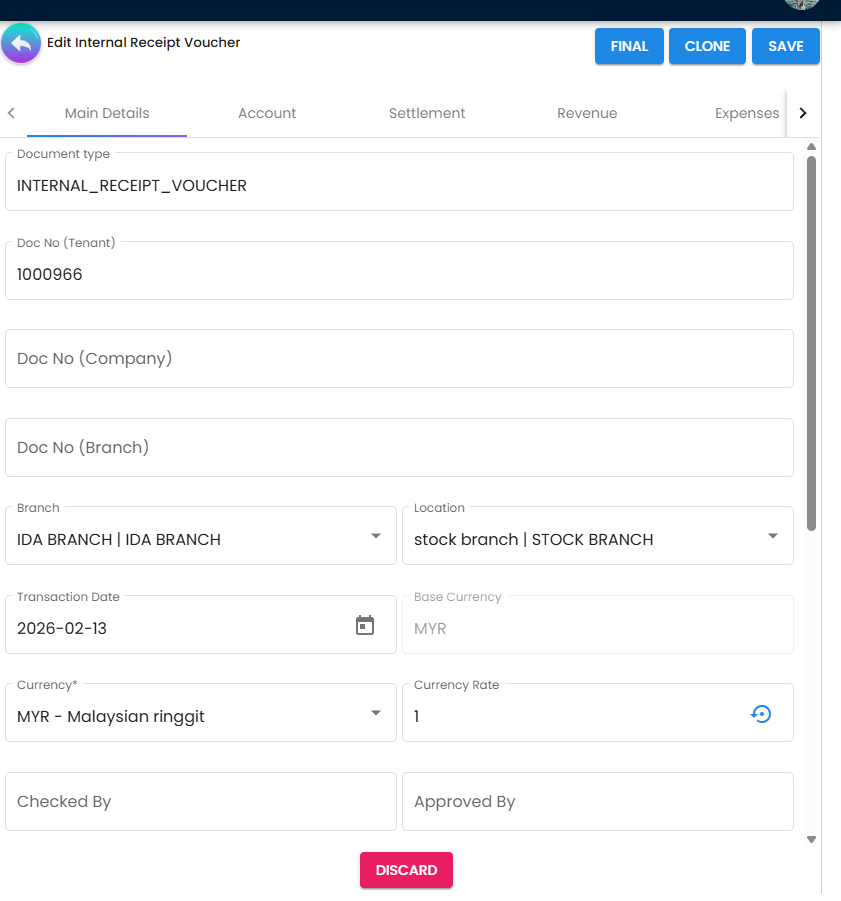The height and width of the screenshot is (901, 841).
Task: Click the Checked By input field
Action: [200, 801]
